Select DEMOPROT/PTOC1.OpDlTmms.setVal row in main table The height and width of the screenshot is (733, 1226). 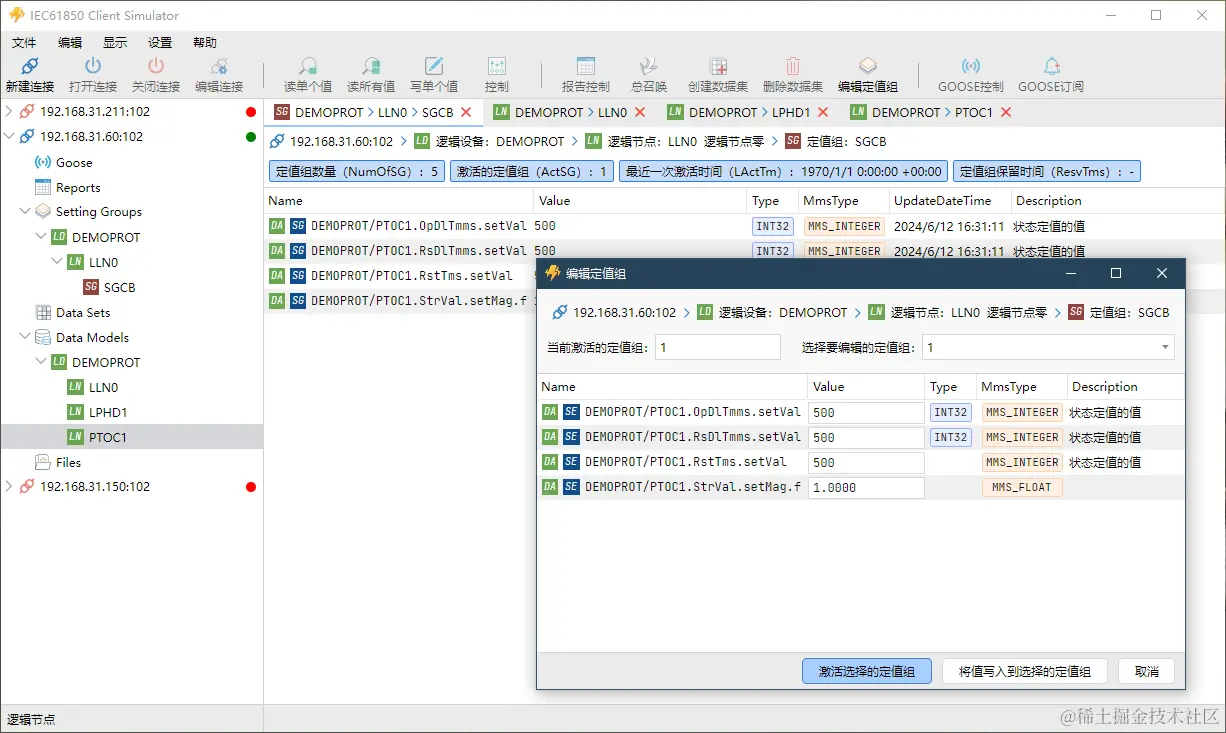tap(745, 226)
